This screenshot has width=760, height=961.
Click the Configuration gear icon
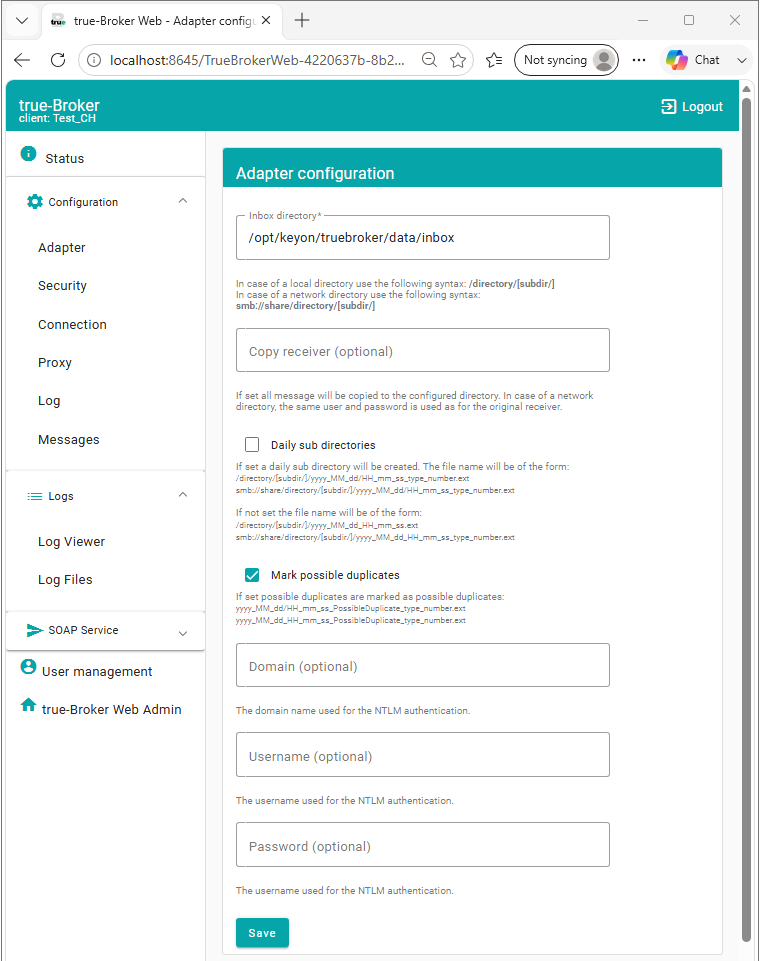[35, 202]
